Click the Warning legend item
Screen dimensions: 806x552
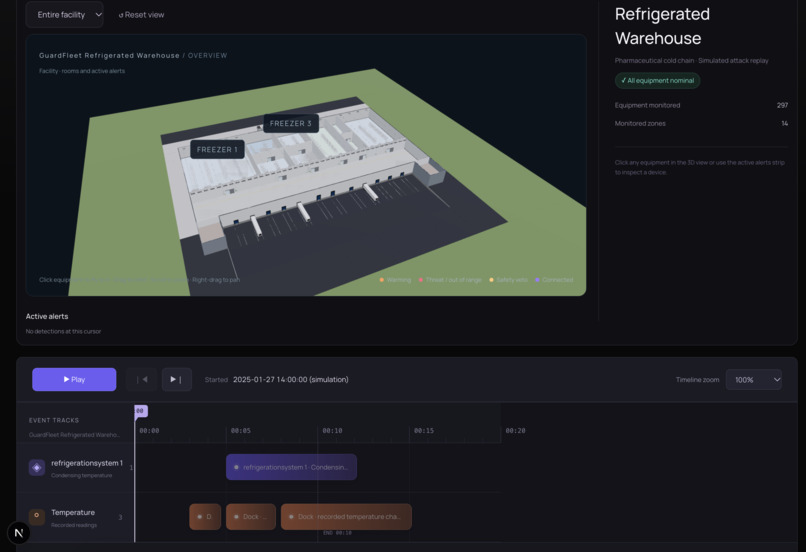pos(395,280)
